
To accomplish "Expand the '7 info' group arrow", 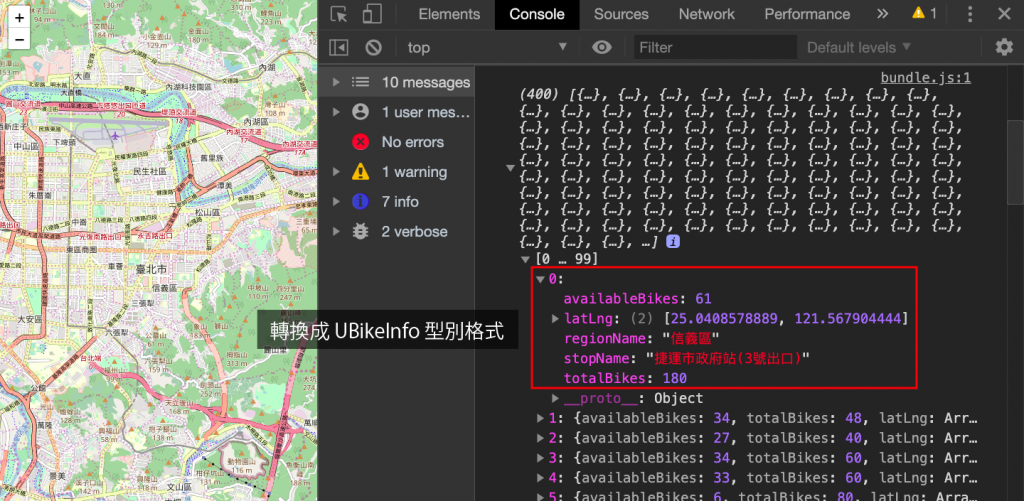I will pyautogui.click(x=336, y=202).
